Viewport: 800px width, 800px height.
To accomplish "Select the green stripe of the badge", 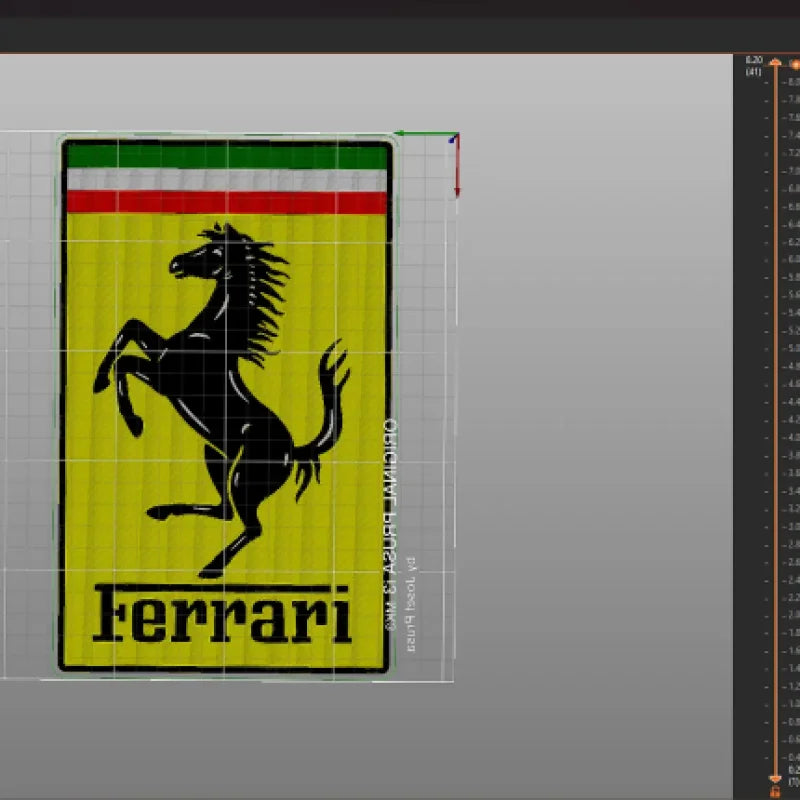I will point(226,156).
